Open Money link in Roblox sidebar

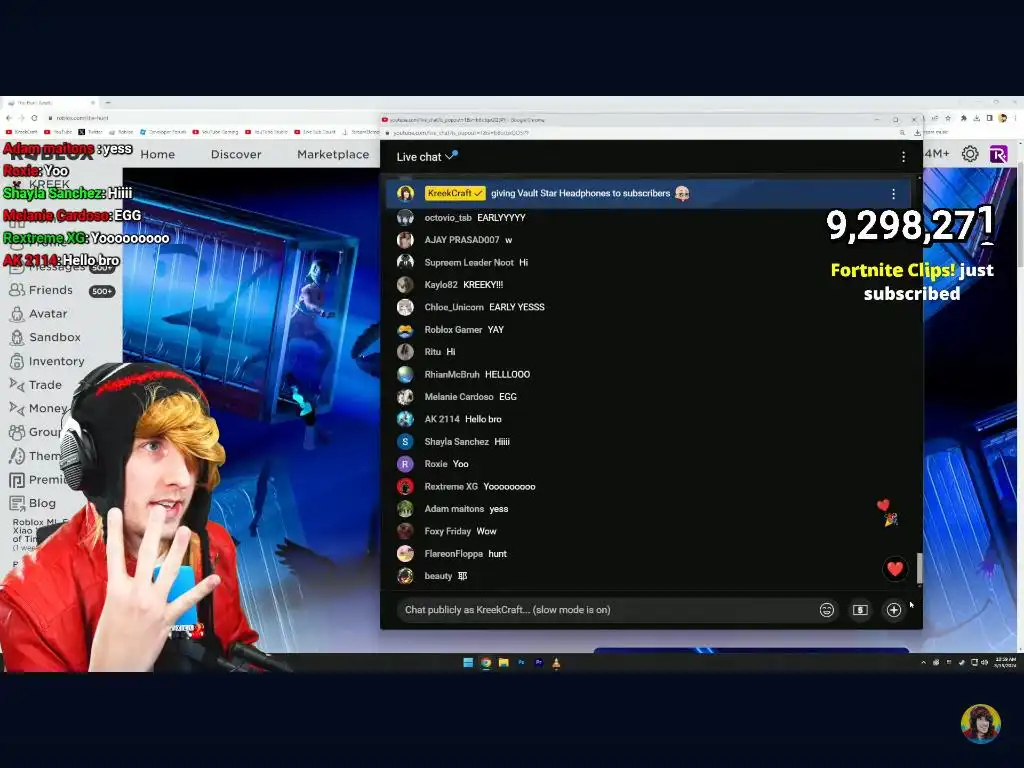tap(48, 408)
